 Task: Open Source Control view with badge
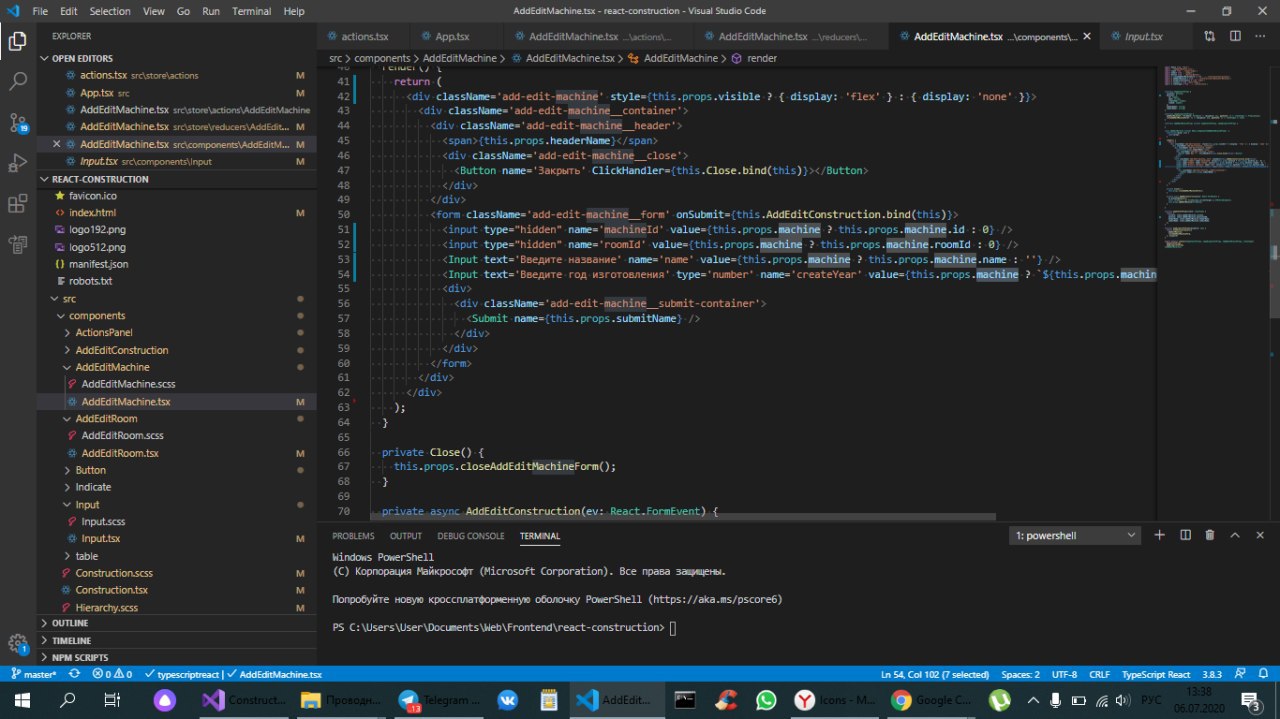17,123
